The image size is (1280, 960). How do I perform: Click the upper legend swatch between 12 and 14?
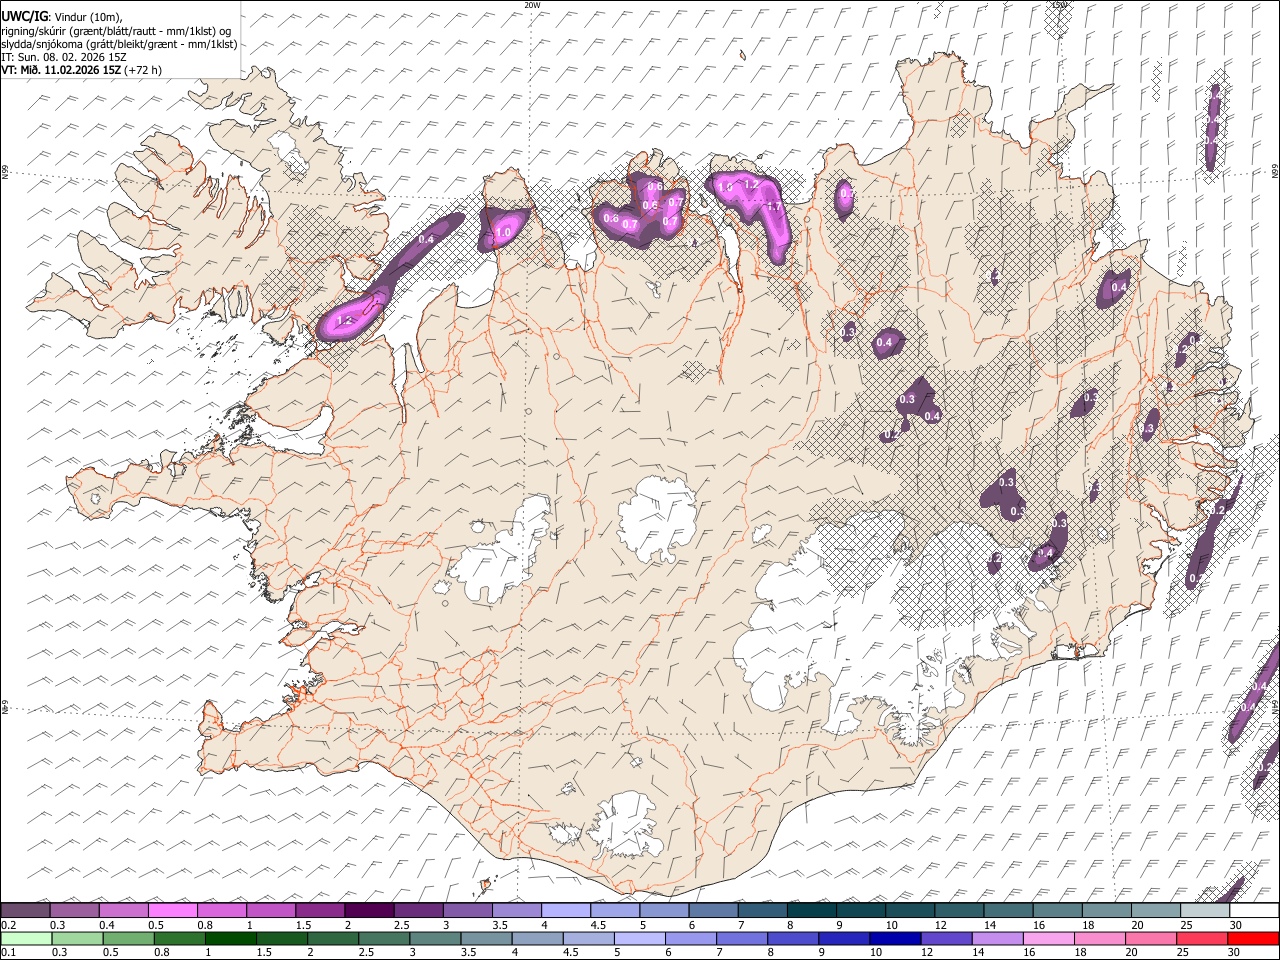click(x=960, y=911)
